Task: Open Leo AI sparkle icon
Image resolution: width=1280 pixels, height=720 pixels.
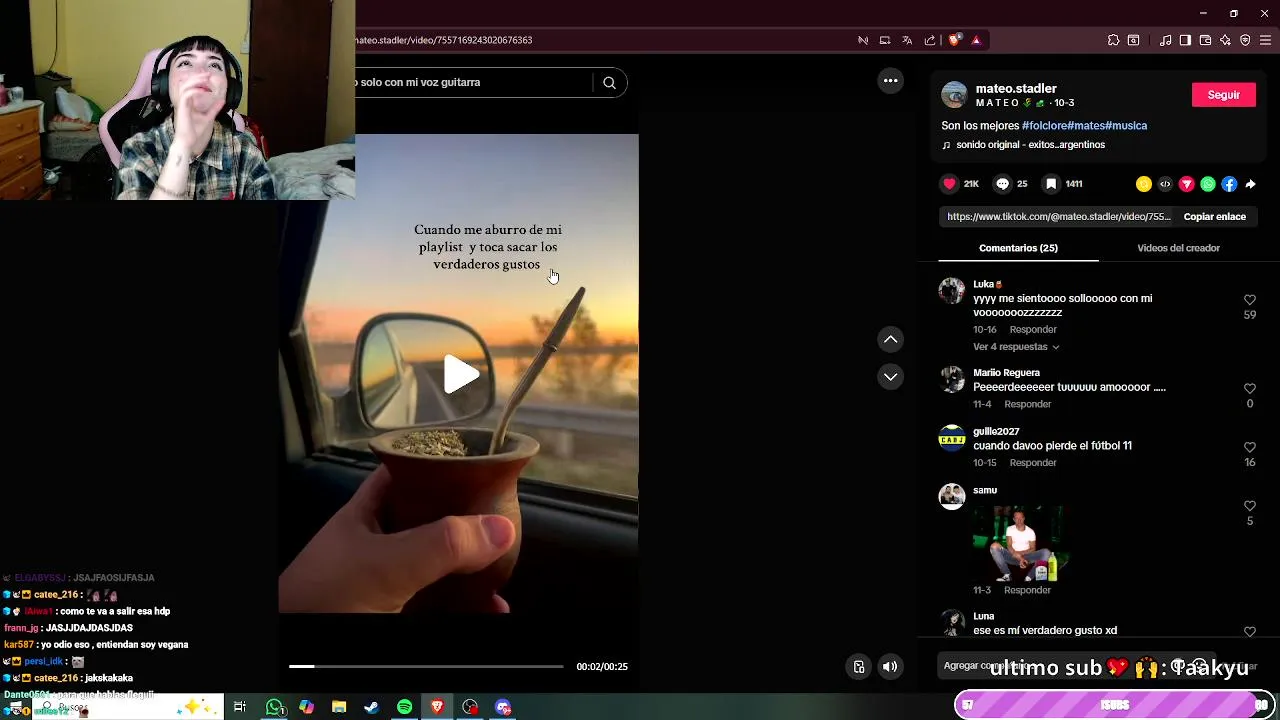Action: 1225,40
